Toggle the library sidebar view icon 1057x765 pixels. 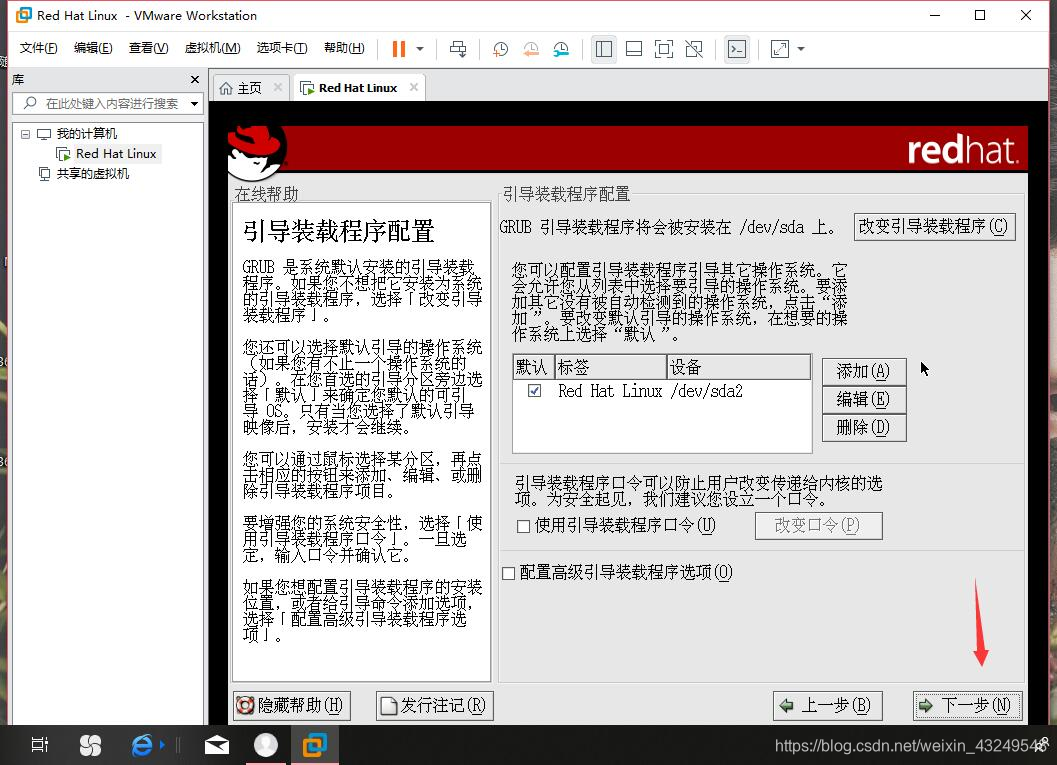tap(603, 49)
